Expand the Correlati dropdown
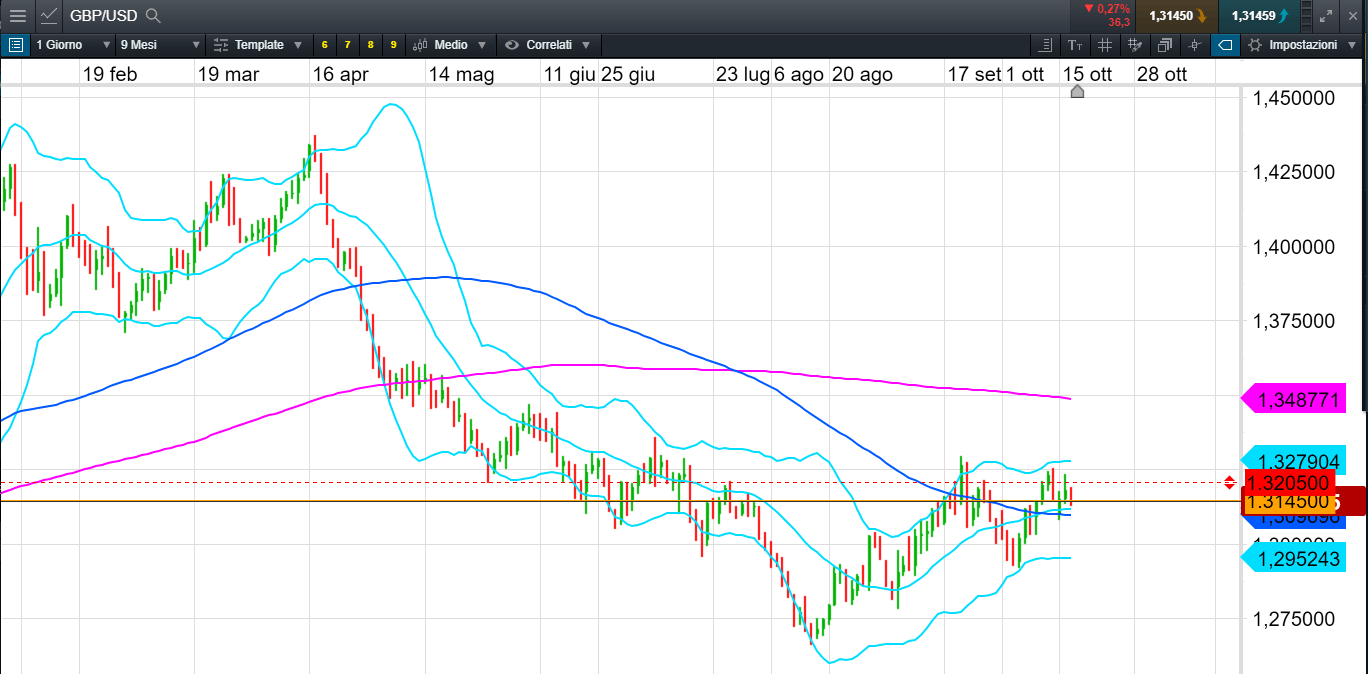The height and width of the screenshot is (674, 1368). click(x=548, y=45)
